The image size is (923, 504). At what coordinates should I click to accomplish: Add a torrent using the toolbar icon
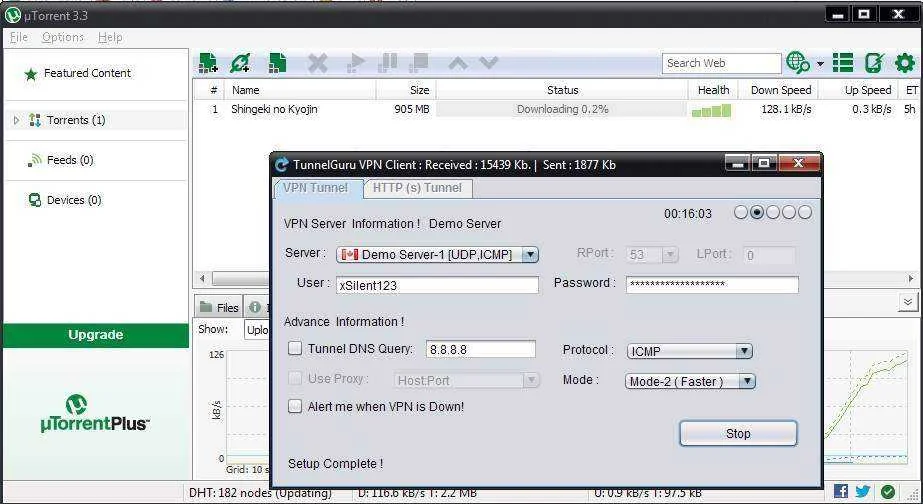coord(208,63)
